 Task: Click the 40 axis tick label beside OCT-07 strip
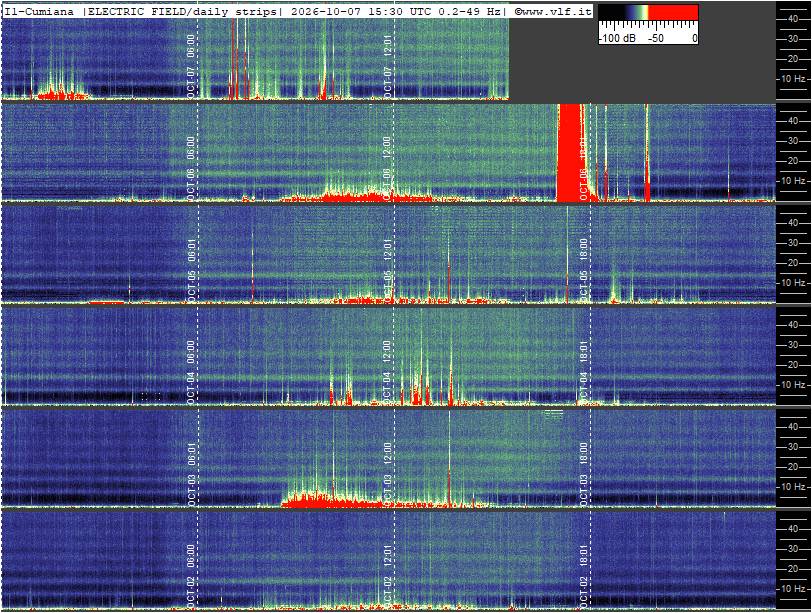click(793, 19)
